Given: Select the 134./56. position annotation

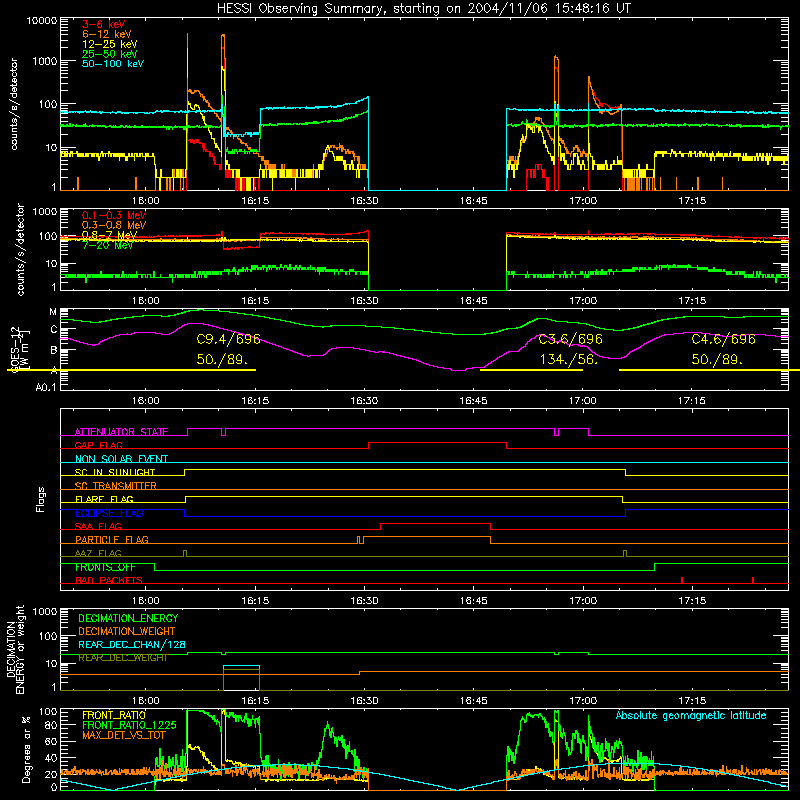Looking at the screenshot, I should coord(568,360).
